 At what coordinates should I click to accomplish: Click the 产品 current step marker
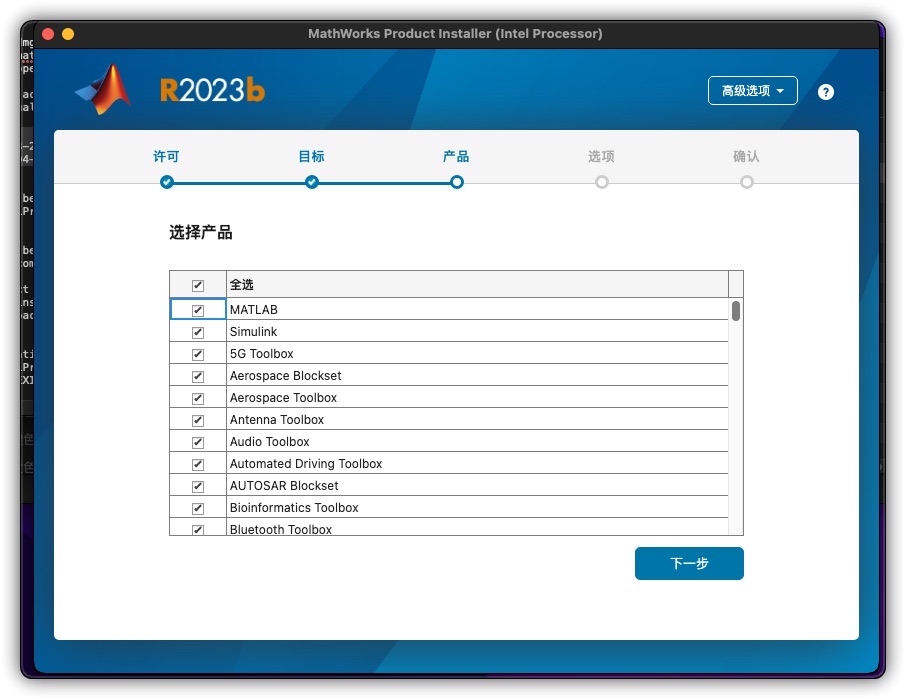click(456, 182)
